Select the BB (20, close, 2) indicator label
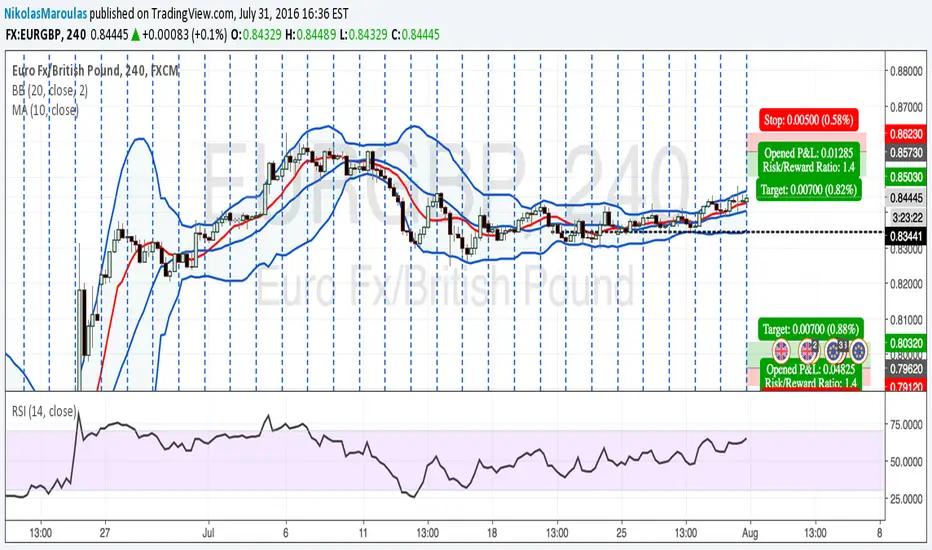 (x=50, y=90)
